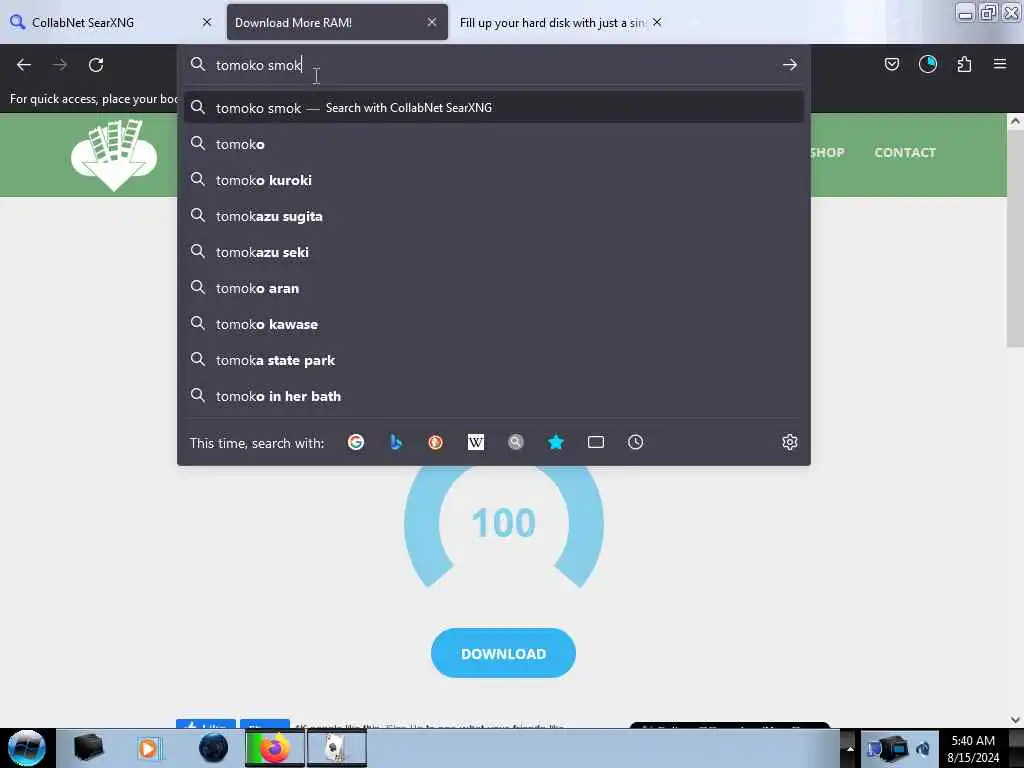Click the go arrow in the address bar

790,65
